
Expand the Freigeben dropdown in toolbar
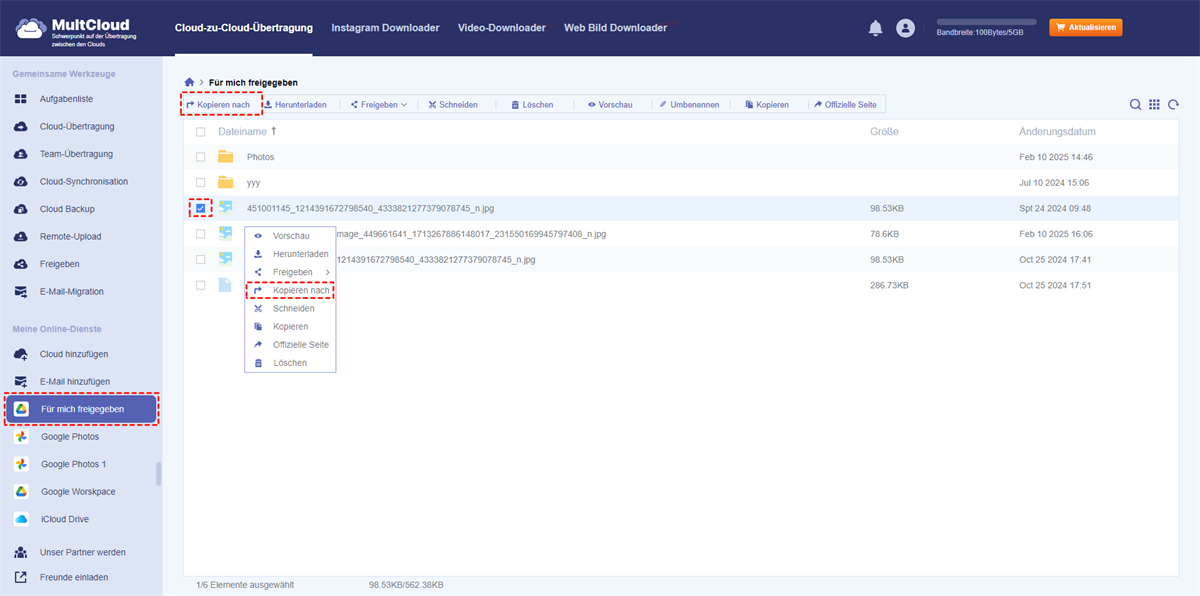coord(378,104)
